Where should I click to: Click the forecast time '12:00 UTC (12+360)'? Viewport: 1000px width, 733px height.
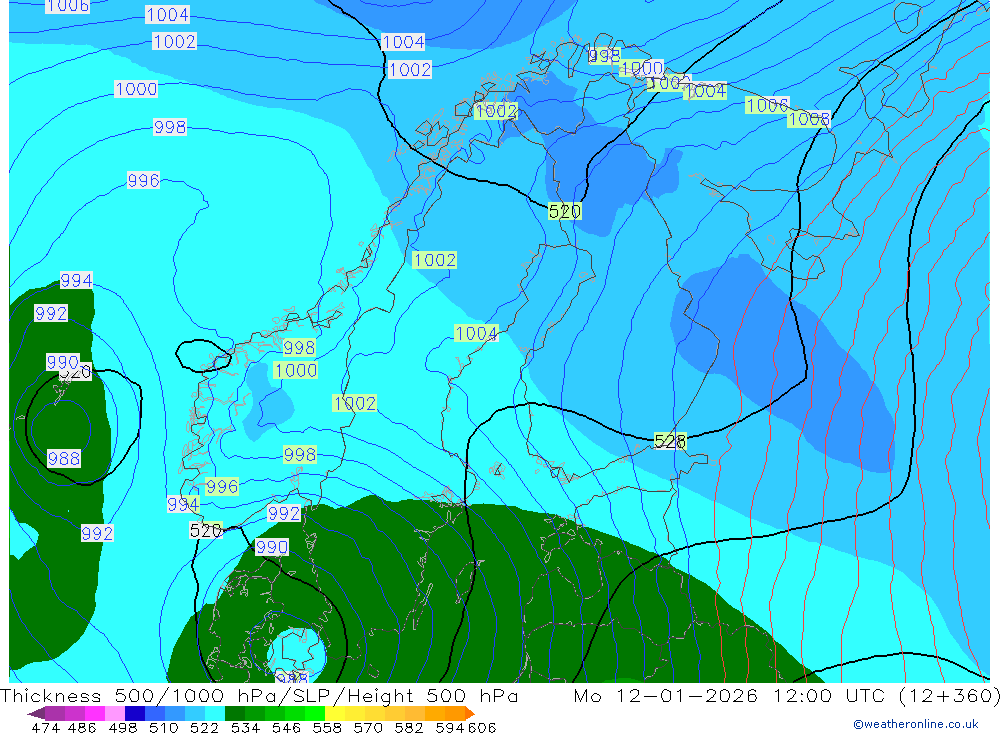(886, 695)
